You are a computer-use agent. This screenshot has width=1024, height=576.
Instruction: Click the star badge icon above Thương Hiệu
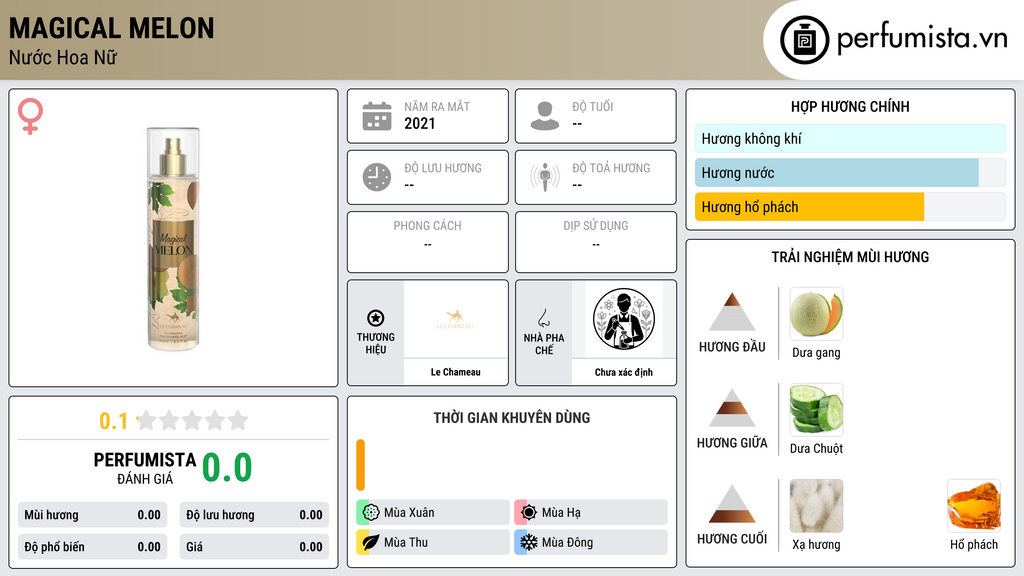[x=376, y=318]
